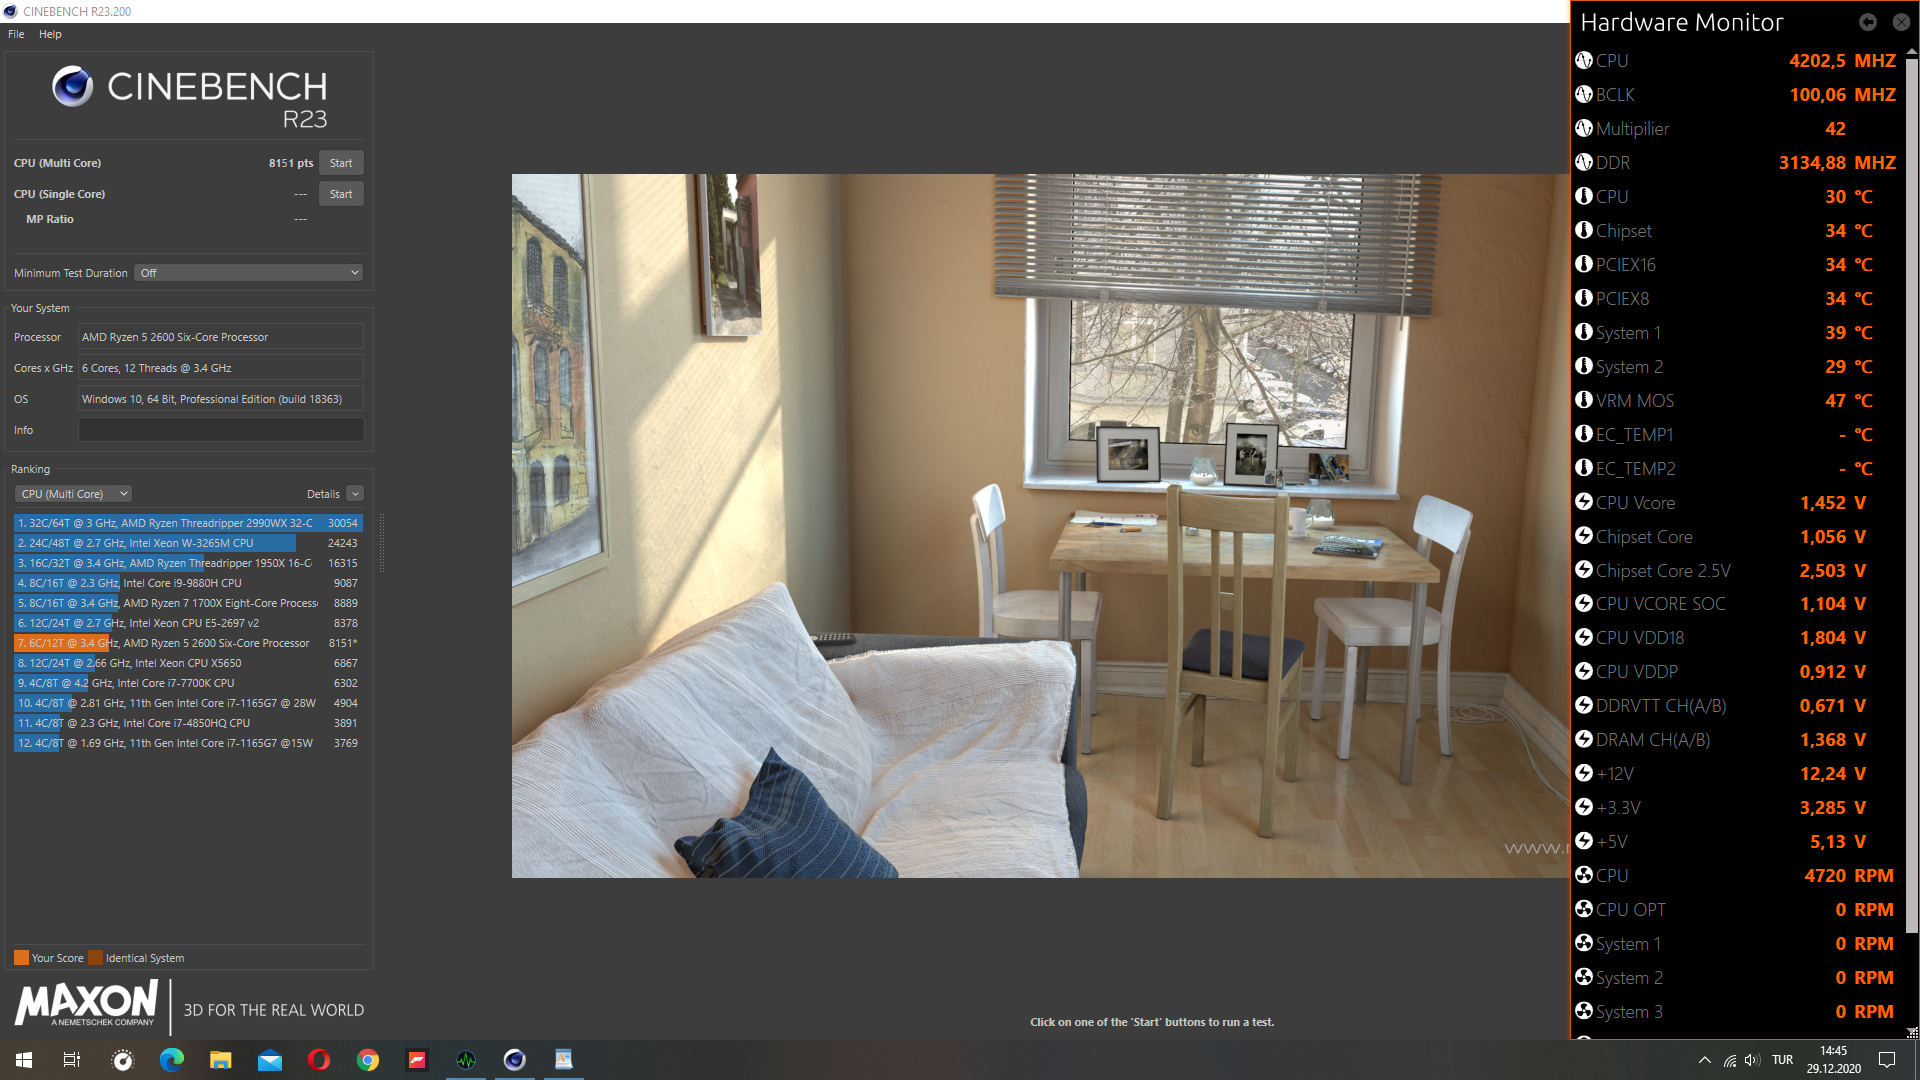Viewport: 1920px width, 1080px height.
Task: Start the CPU (Multi Core) test
Action: [341, 163]
